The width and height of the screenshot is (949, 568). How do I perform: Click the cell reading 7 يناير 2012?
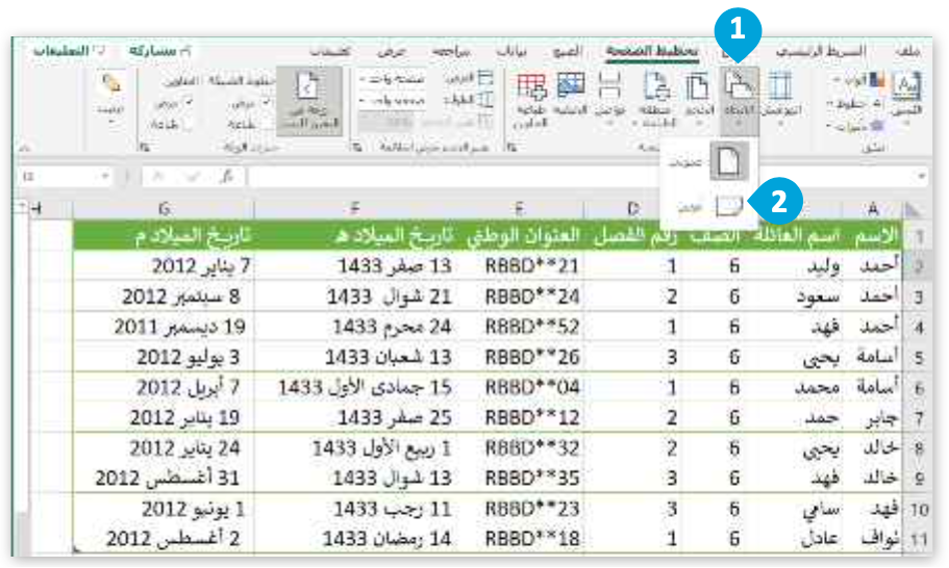pyautogui.click(x=163, y=266)
